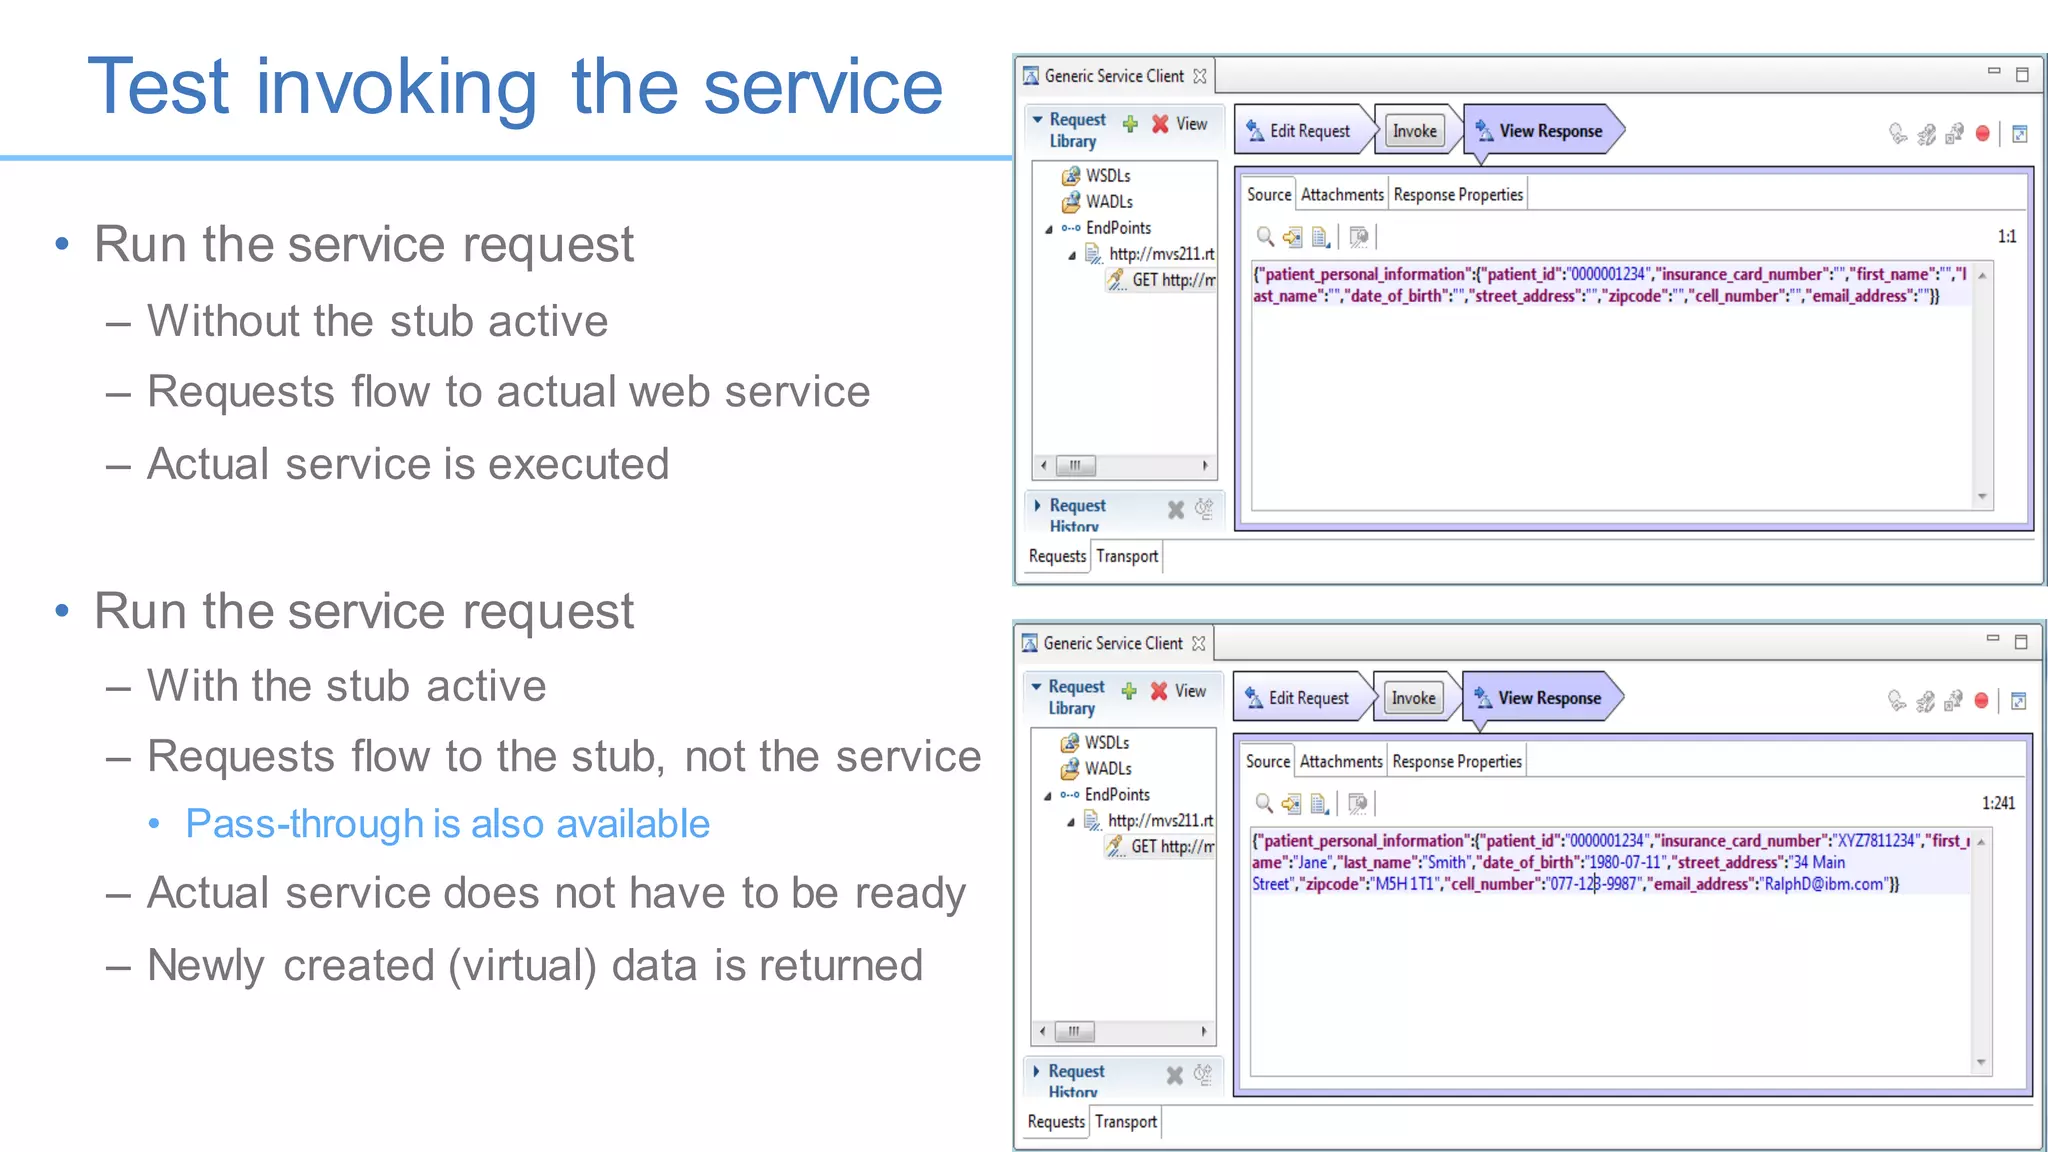This screenshot has height=1152, width=2048.
Task: Click yellow arrow import icon in lower Source toolbar
Action: [1291, 803]
